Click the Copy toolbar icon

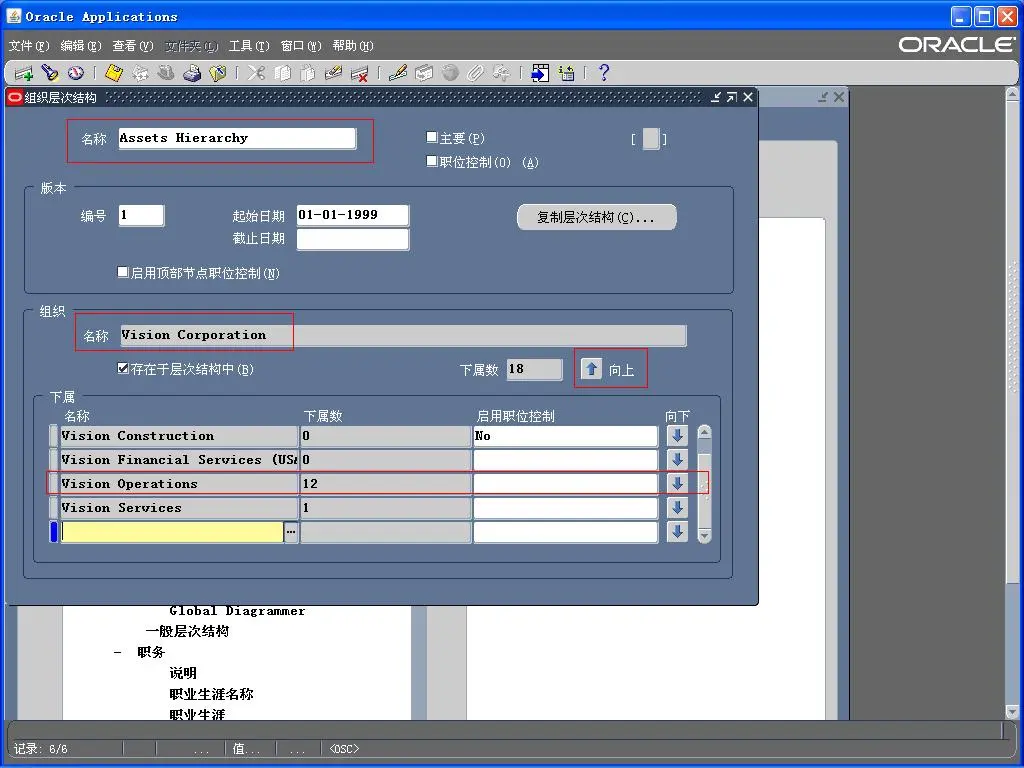click(x=282, y=73)
